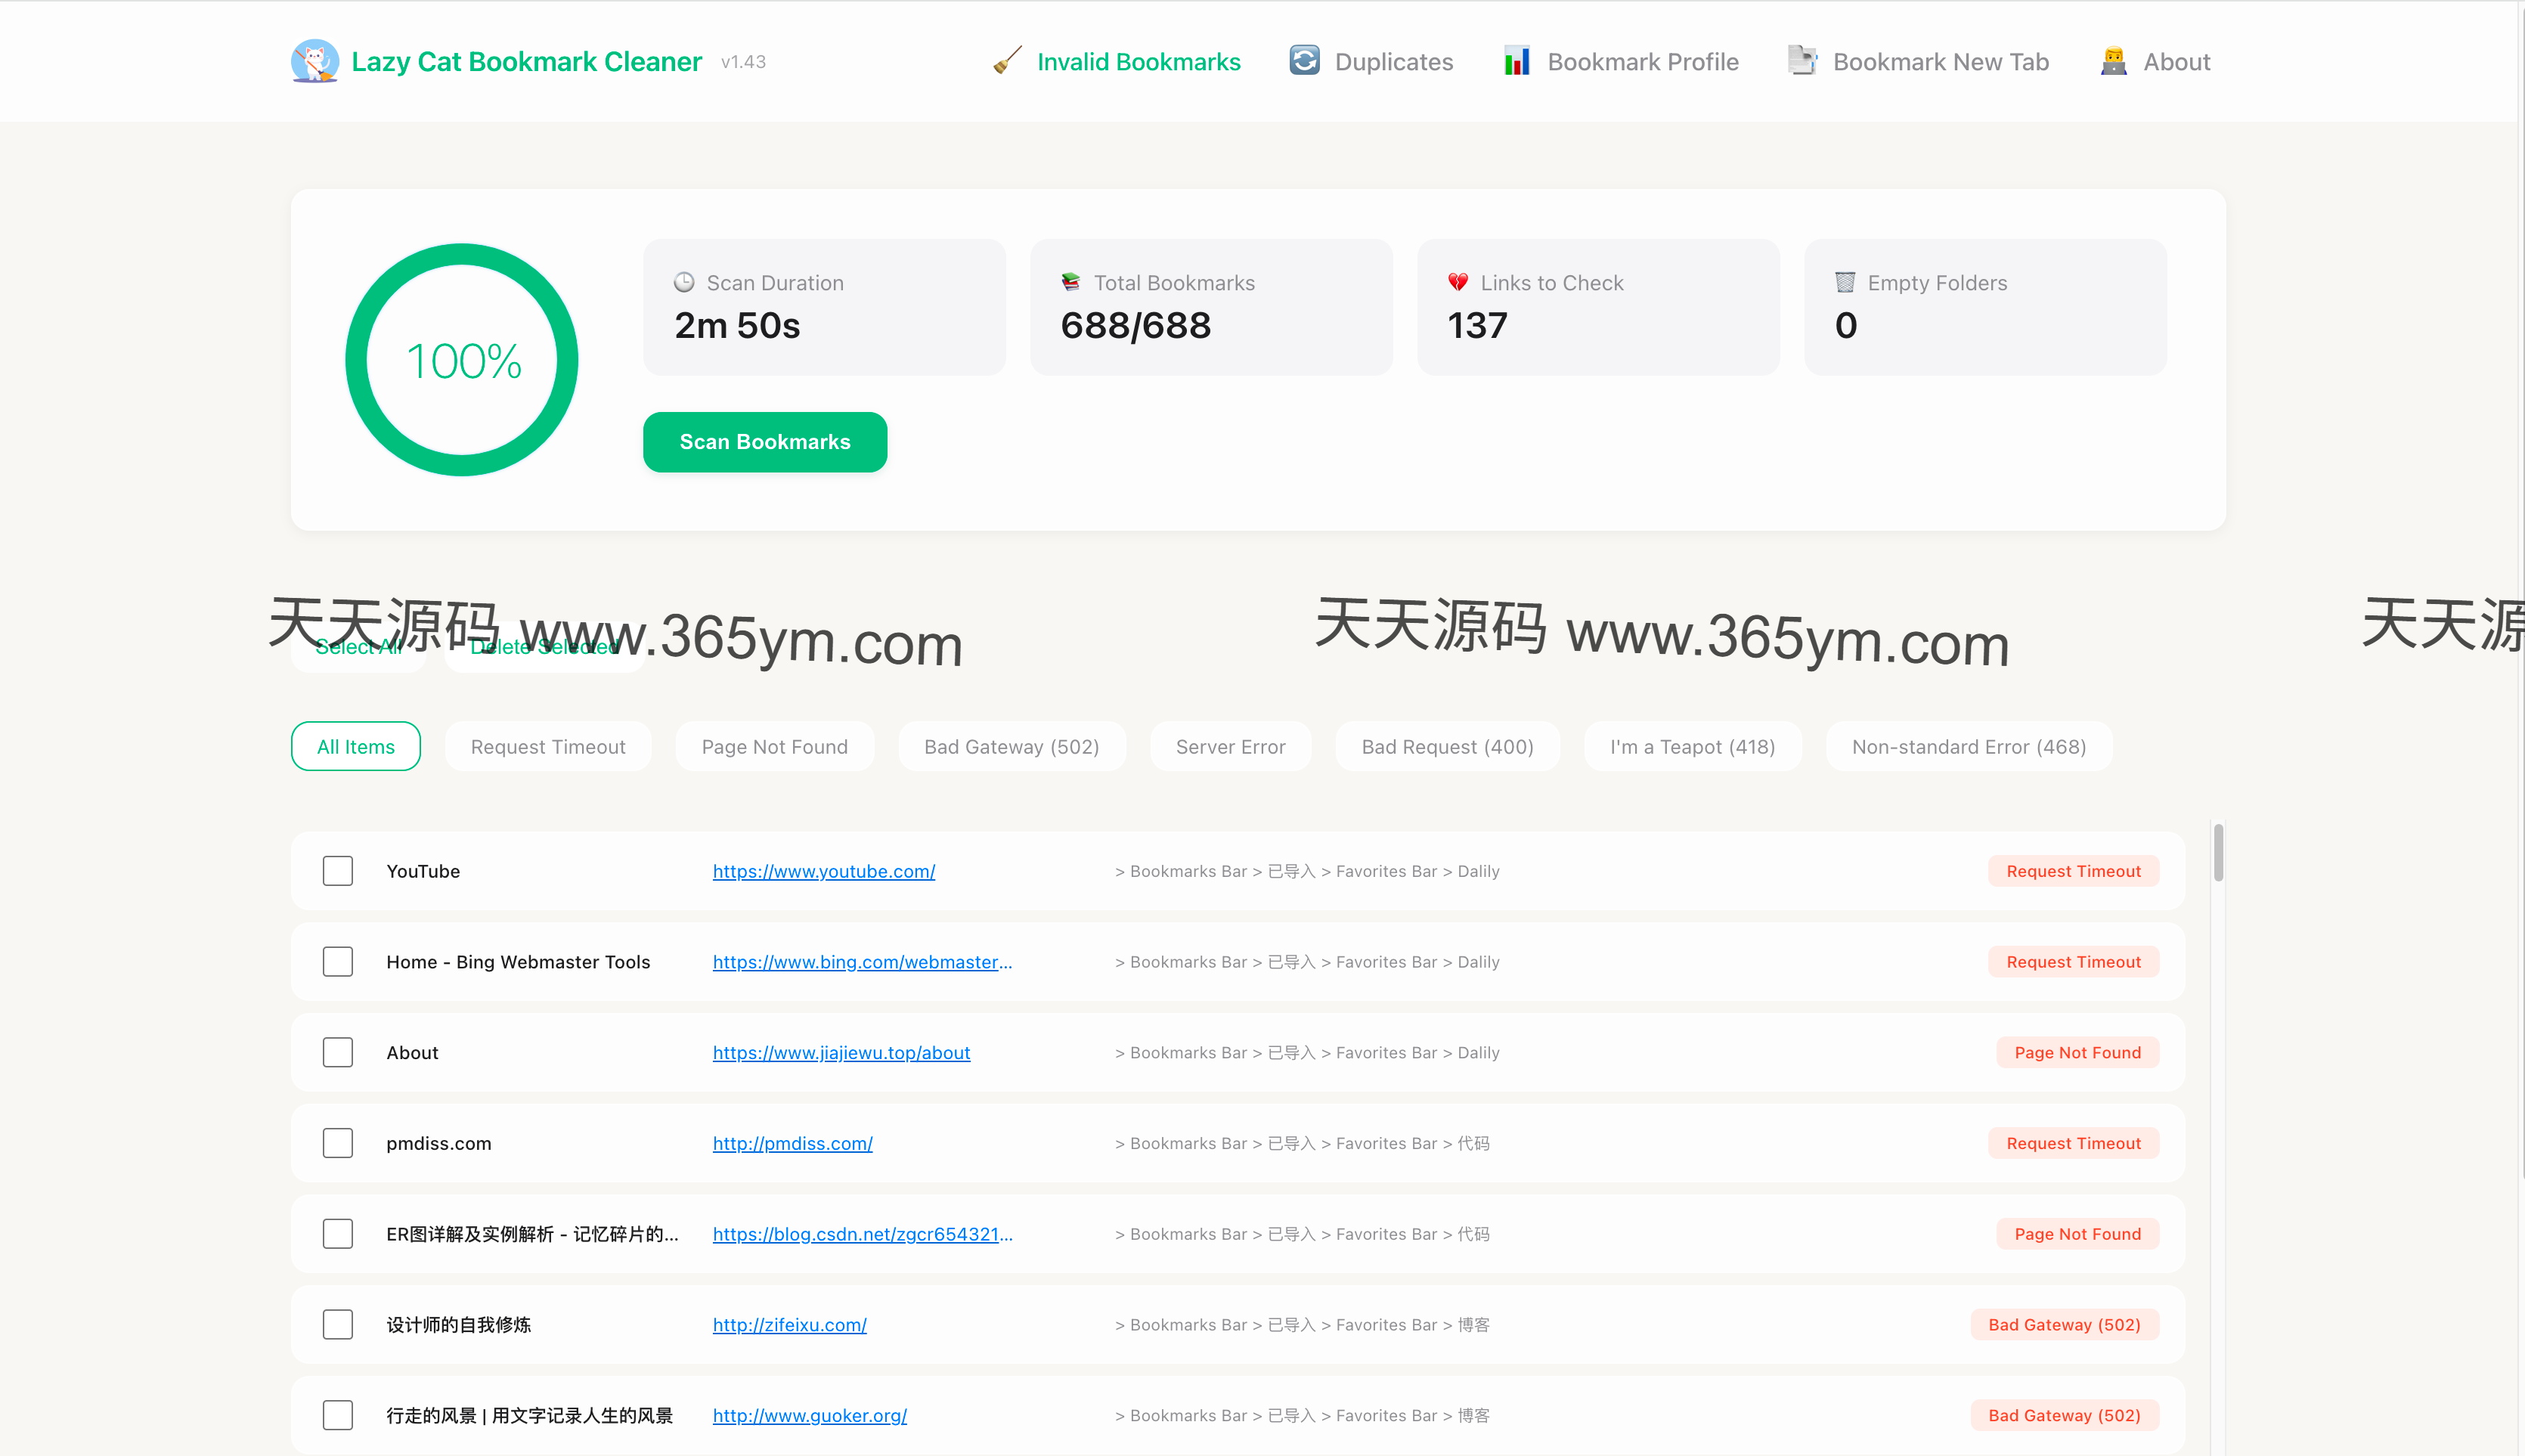Image resolution: width=2525 pixels, height=1456 pixels.
Task: Open the Invalid Bookmarks tab
Action: coord(1138,62)
